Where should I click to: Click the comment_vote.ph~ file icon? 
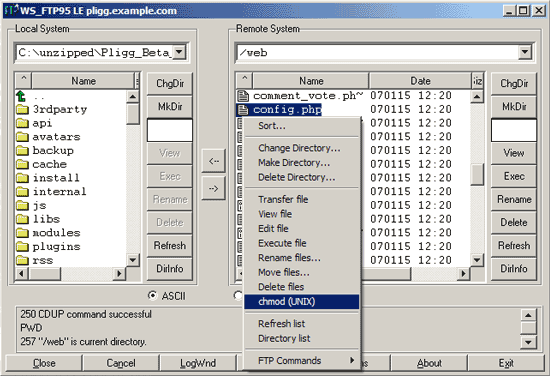pyautogui.click(x=243, y=96)
